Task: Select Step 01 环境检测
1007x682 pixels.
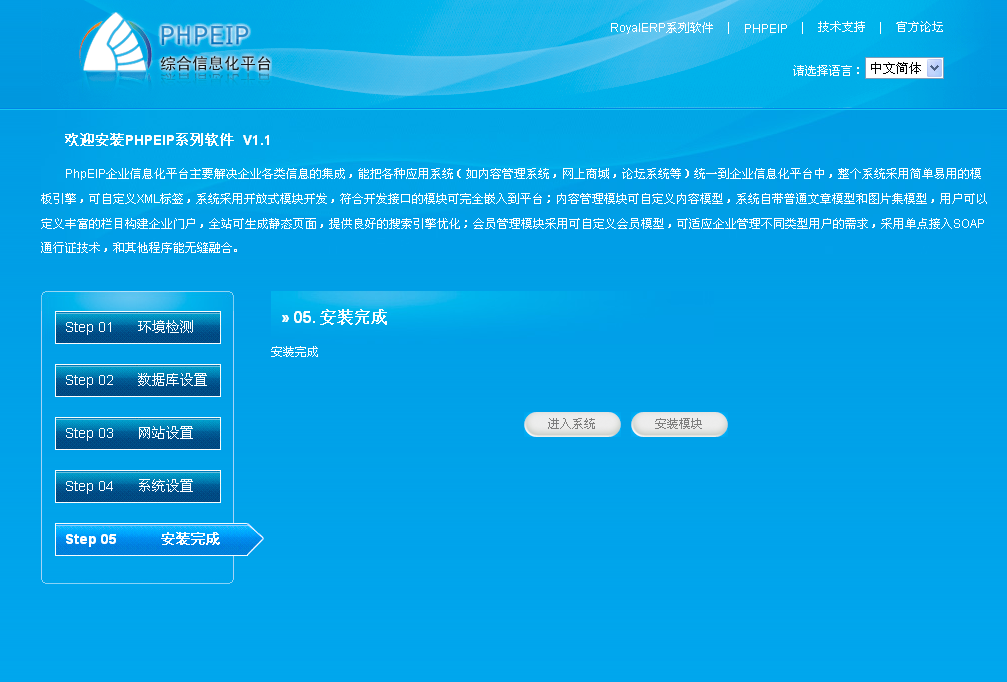Action: click(138, 328)
